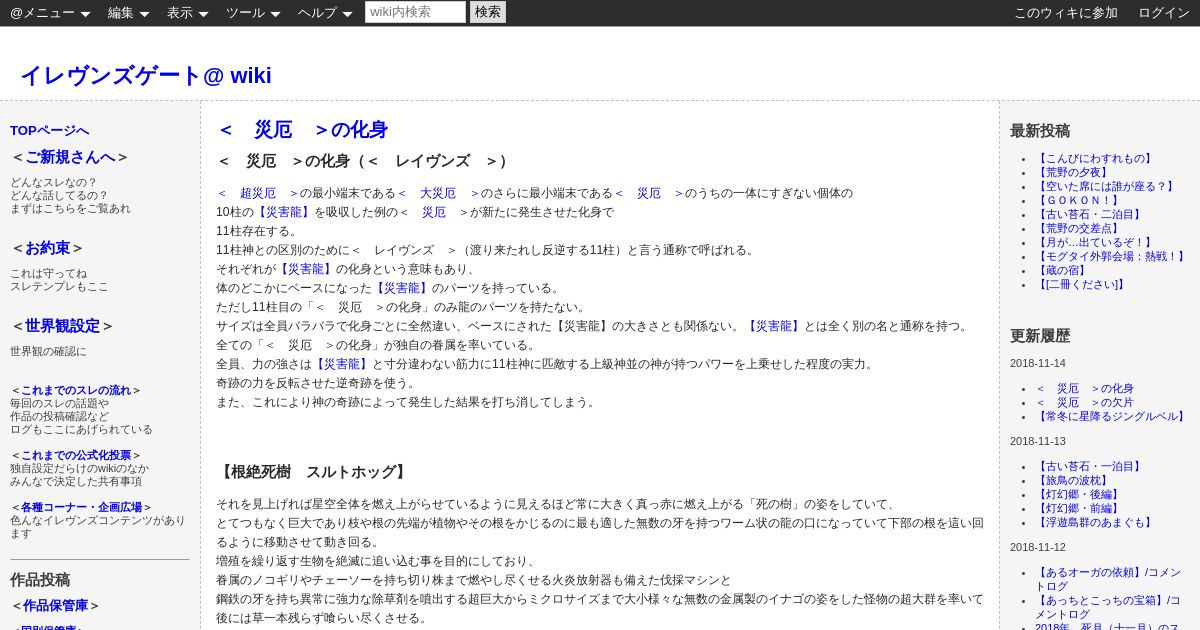
Task: Open 世界観設定 sidebar link
Action: click(x=63, y=326)
